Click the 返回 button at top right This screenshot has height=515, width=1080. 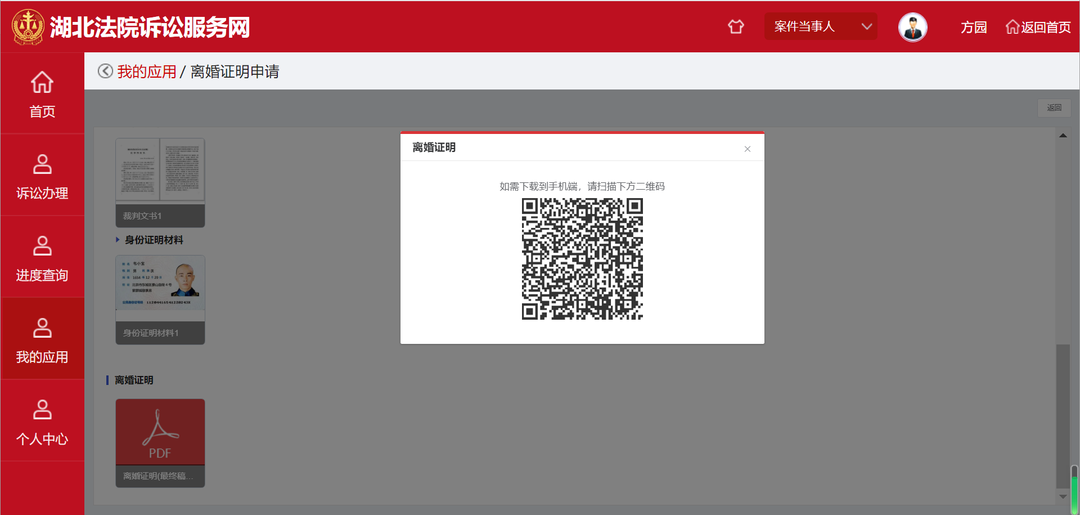(x=1054, y=107)
